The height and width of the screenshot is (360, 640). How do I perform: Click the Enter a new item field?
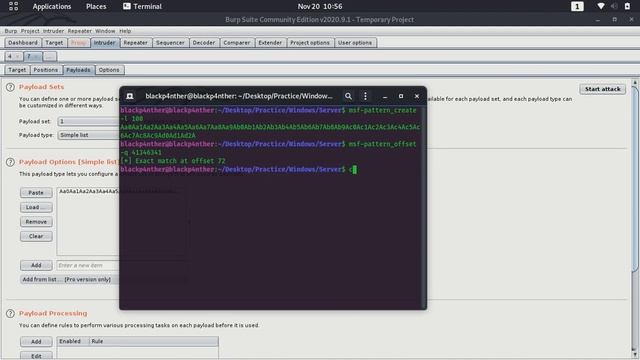point(88,265)
